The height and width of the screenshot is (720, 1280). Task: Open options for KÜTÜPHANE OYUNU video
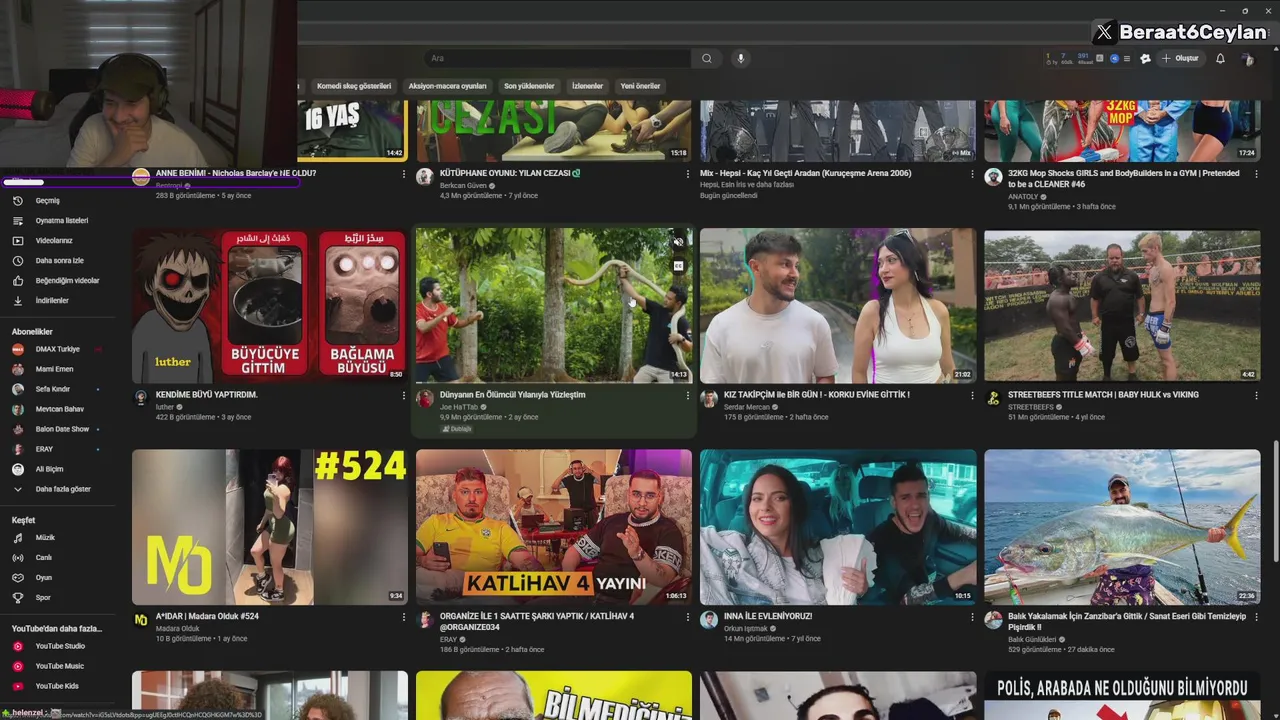pos(688,174)
